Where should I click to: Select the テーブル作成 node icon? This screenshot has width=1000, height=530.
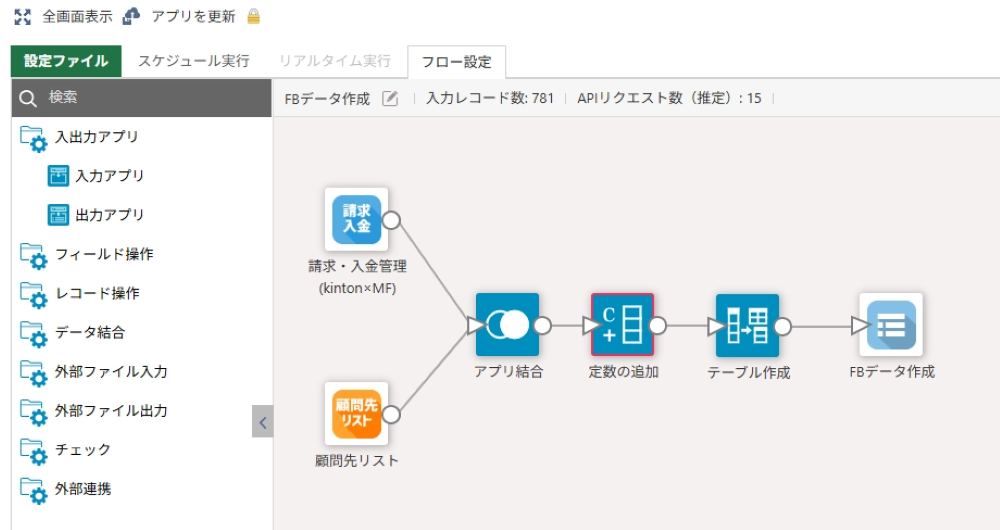(x=747, y=325)
